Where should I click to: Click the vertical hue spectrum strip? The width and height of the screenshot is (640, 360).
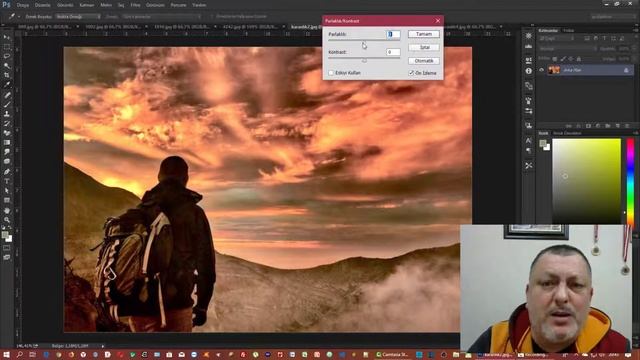tap(630, 181)
